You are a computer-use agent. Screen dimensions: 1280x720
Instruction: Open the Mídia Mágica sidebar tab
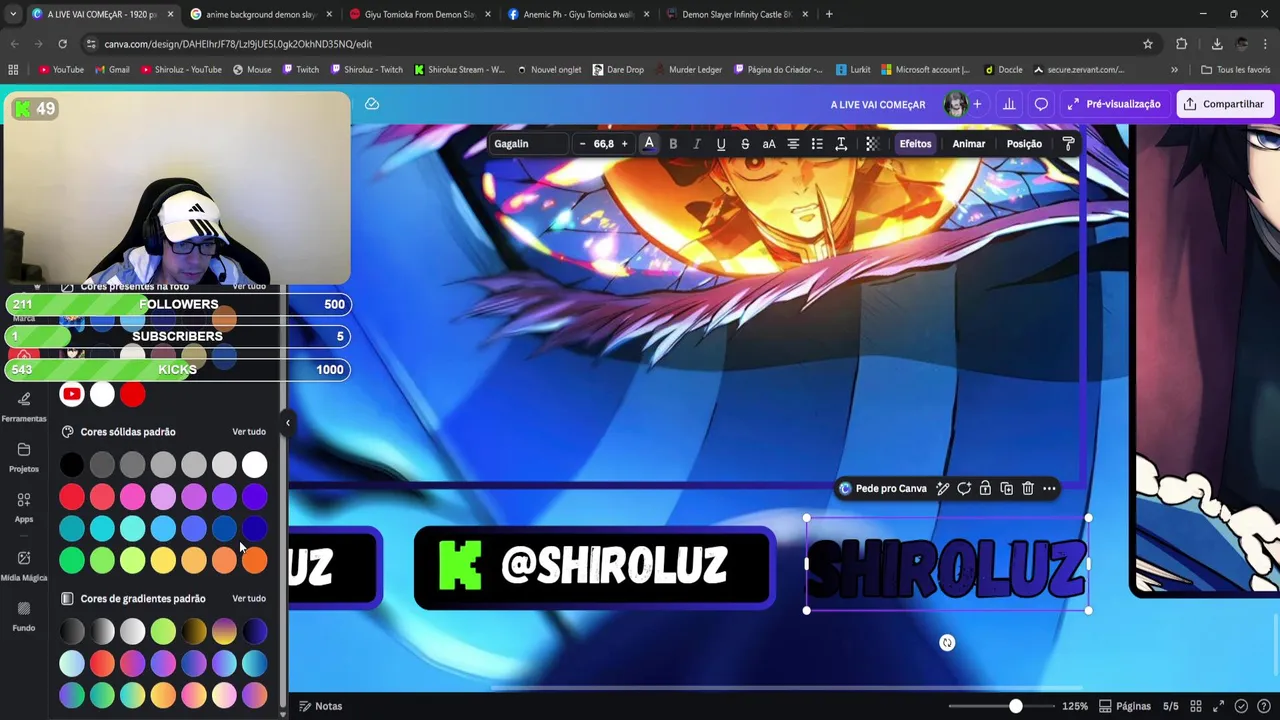click(x=24, y=566)
